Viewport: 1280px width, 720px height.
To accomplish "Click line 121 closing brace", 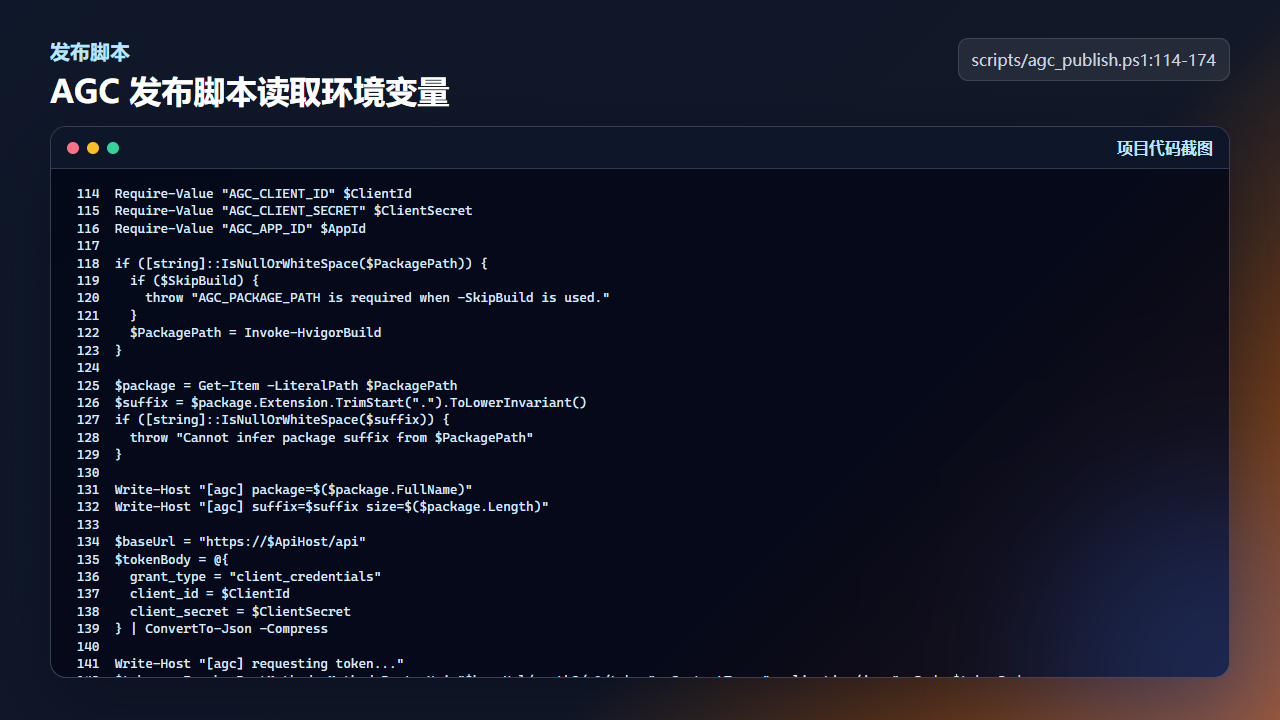I will pyautogui.click(x=134, y=316).
